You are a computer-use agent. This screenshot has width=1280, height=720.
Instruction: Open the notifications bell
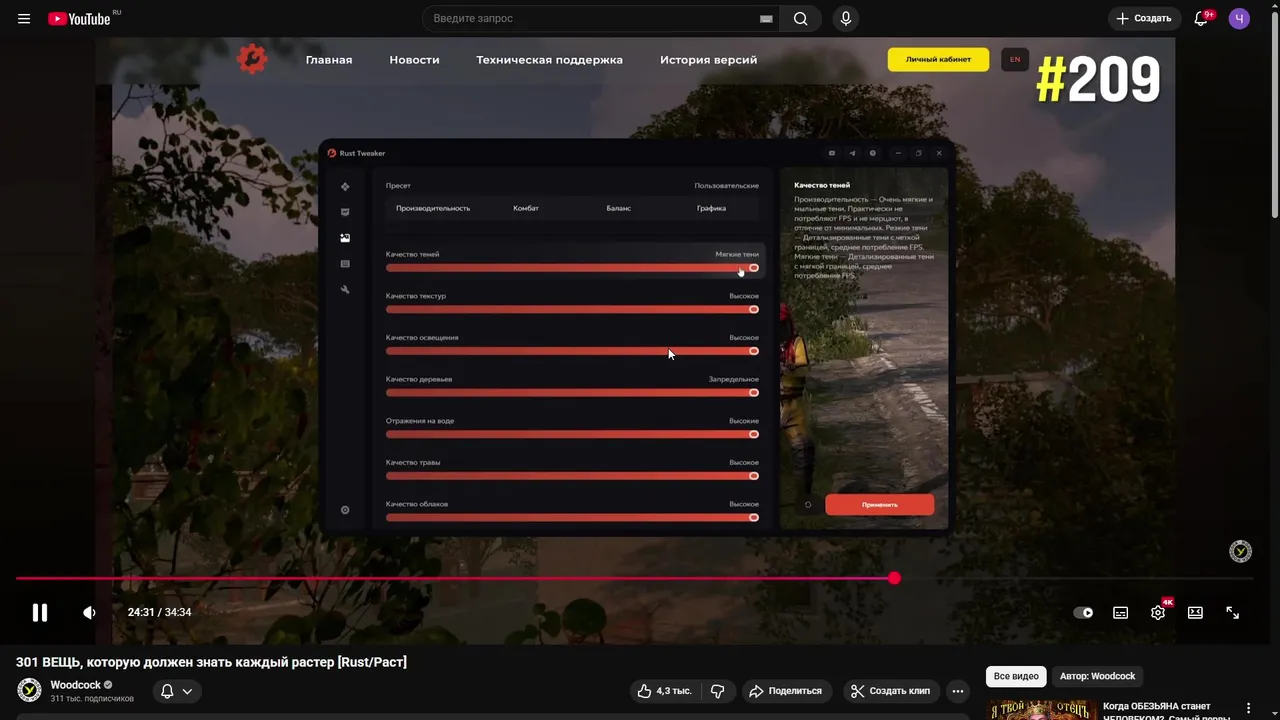point(1201,18)
